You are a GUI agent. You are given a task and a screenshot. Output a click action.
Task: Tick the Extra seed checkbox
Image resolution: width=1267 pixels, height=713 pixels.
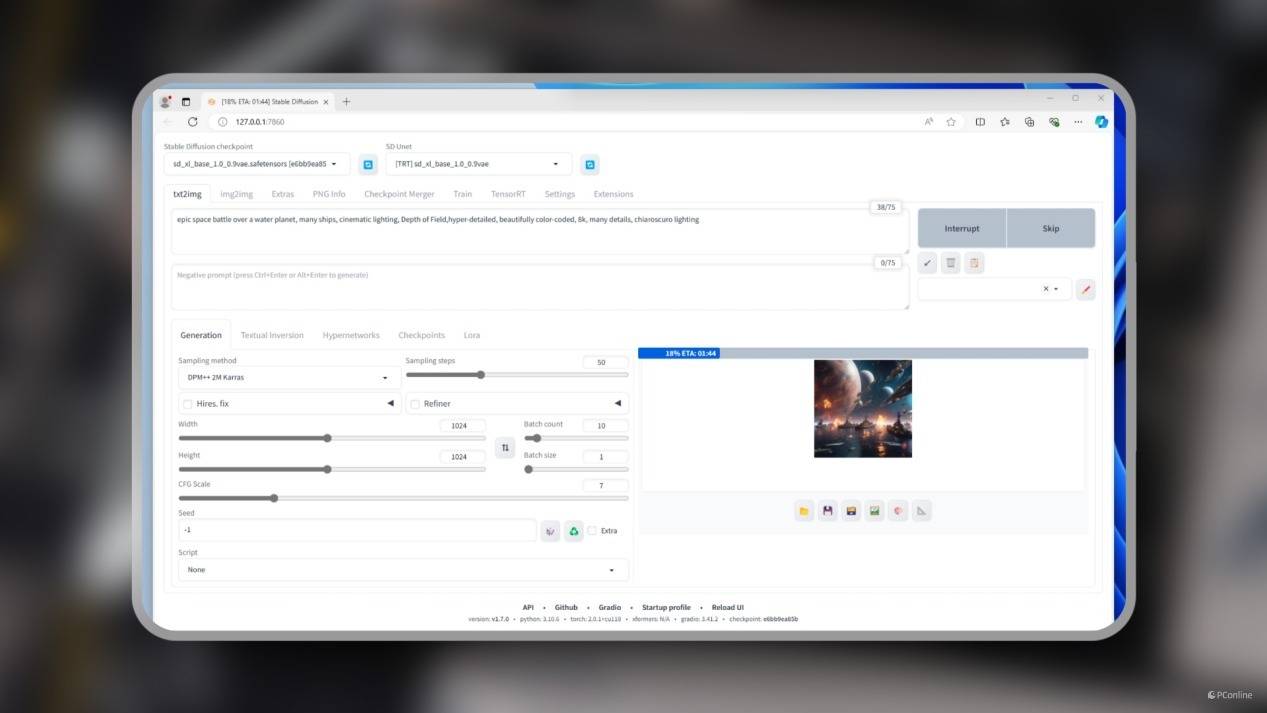(x=592, y=531)
